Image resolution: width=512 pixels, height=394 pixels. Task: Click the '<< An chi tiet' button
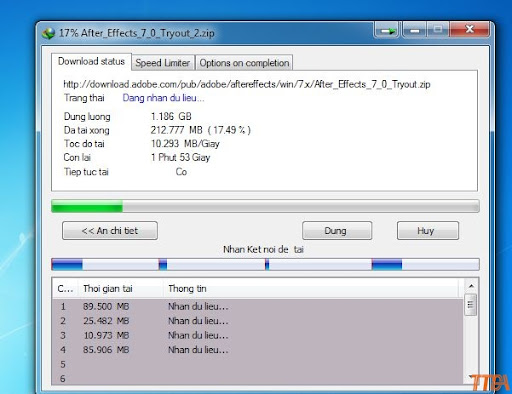pyautogui.click(x=110, y=231)
